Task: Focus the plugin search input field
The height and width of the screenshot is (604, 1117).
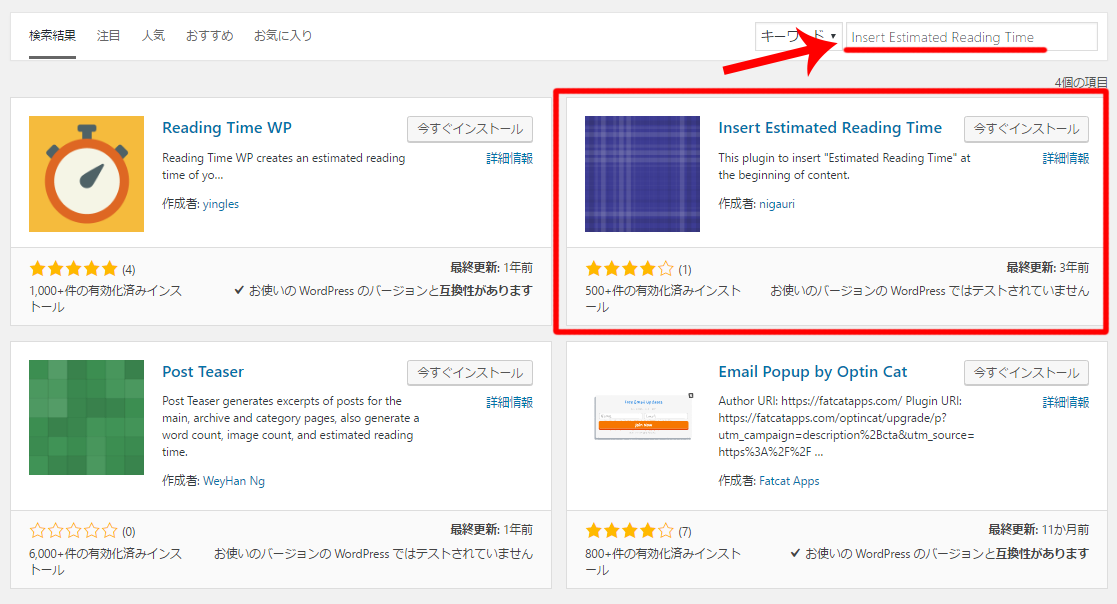Action: pyautogui.click(x=972, y=37)
